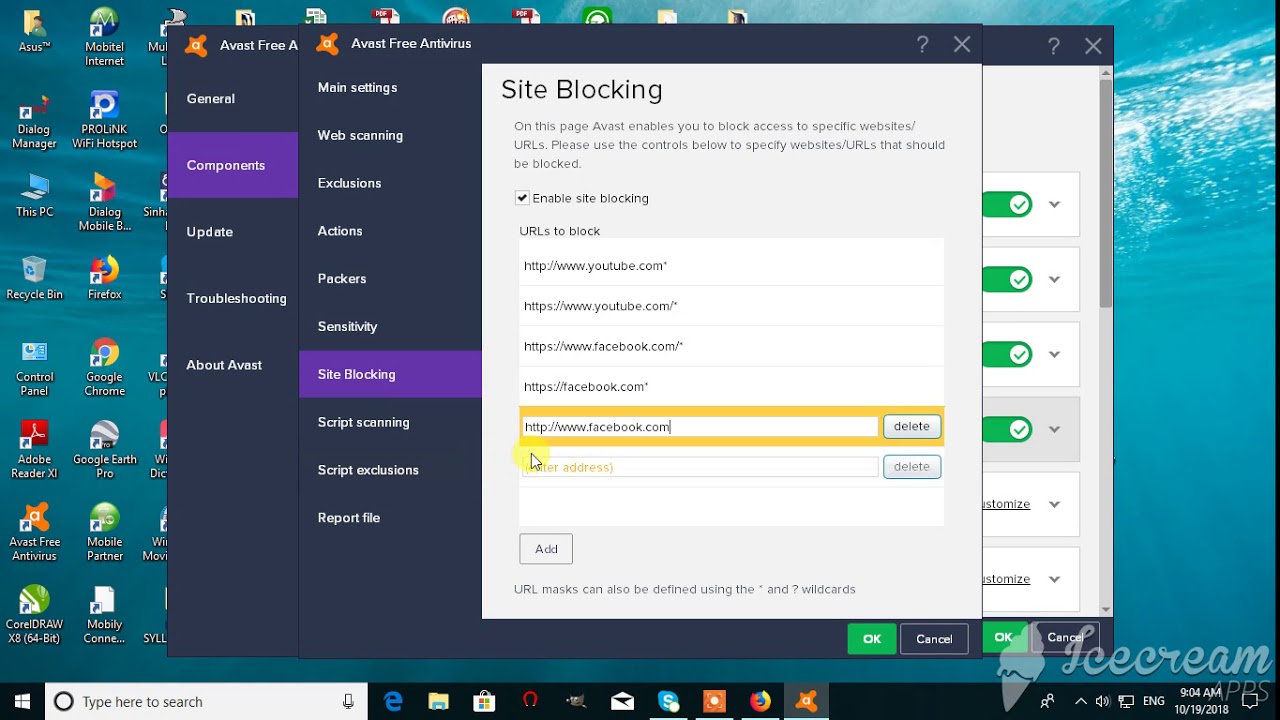Turn off the green toggle in the gray highlighted row
Viewport: 1280px width, 720px height.
pos(1007,429)
